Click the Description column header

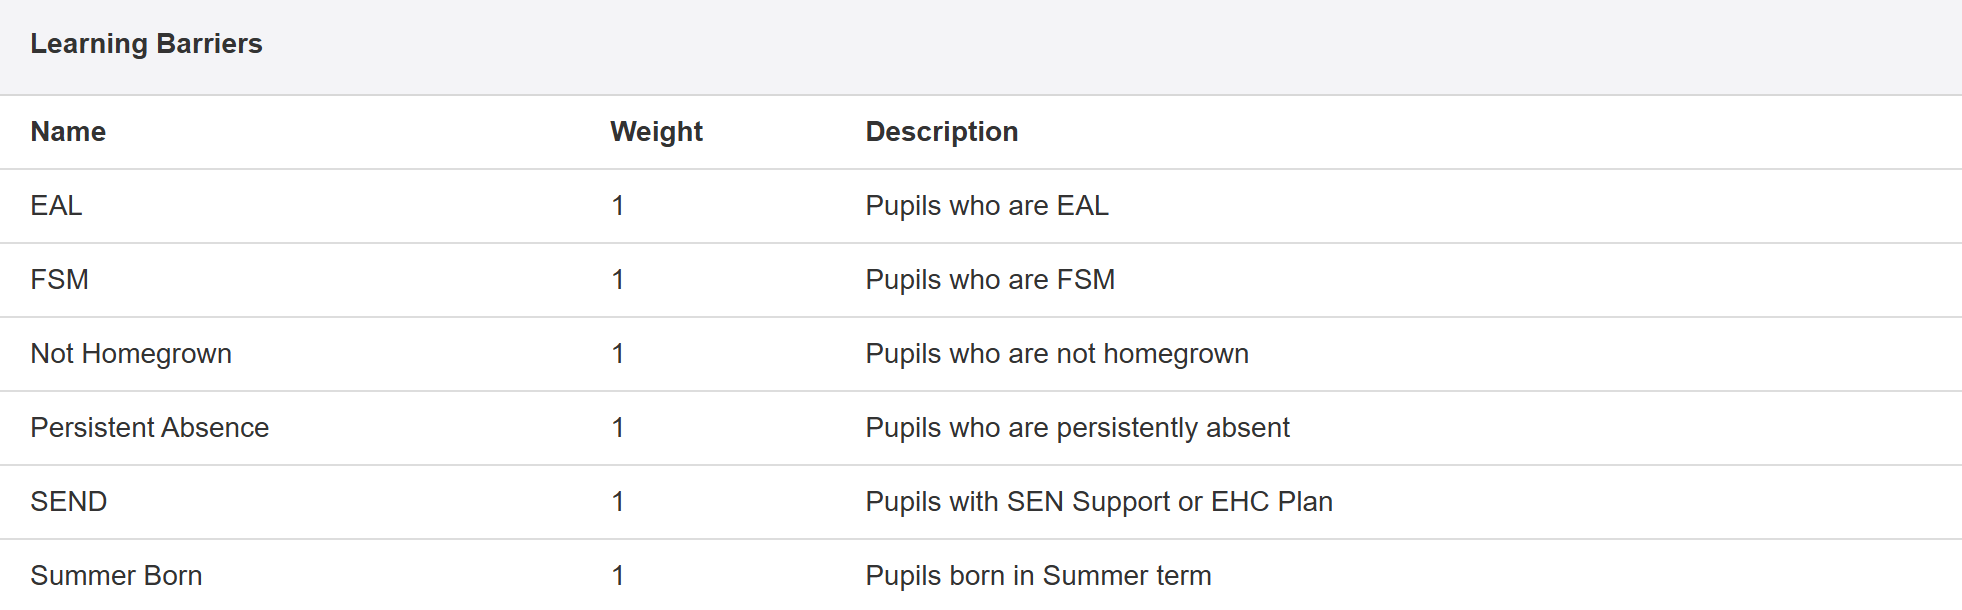click(941, 132)
